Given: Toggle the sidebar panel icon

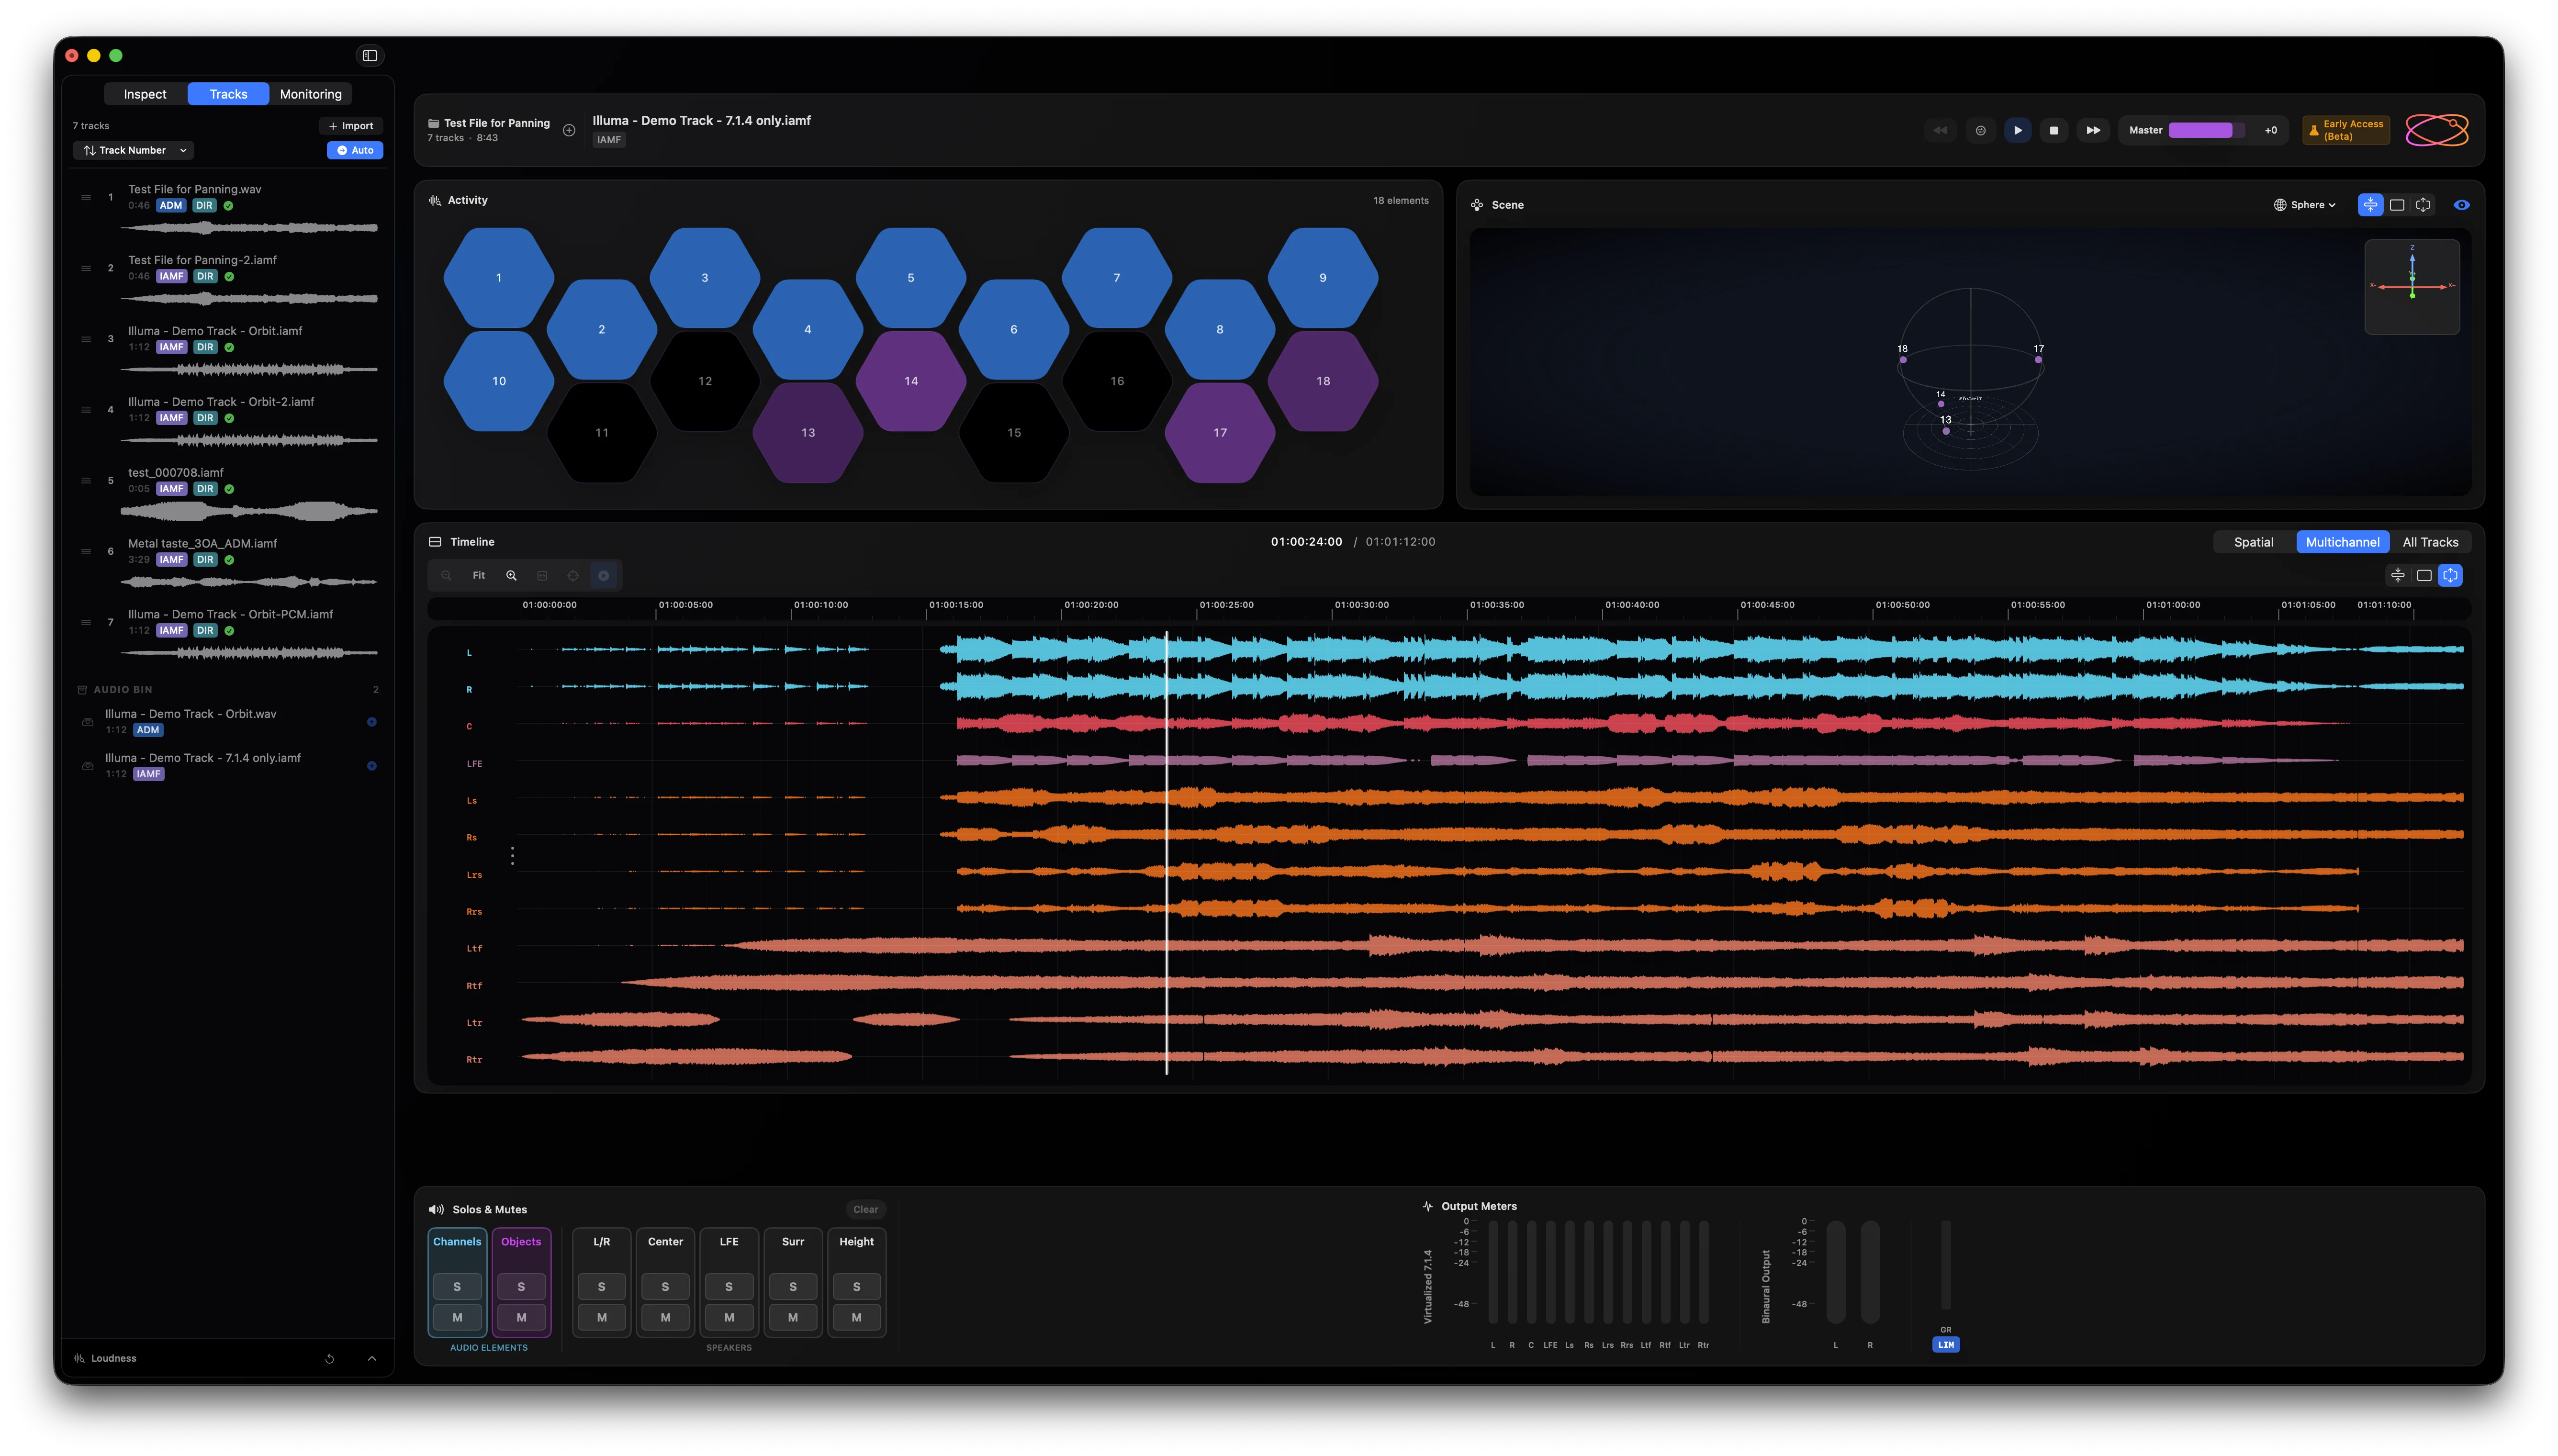Looking at the screenshot, I should [x=370, y=55].
